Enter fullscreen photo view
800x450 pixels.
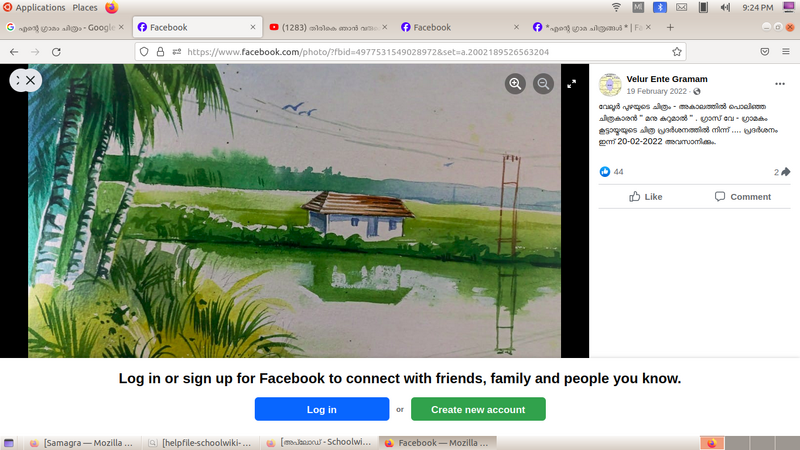571,84
